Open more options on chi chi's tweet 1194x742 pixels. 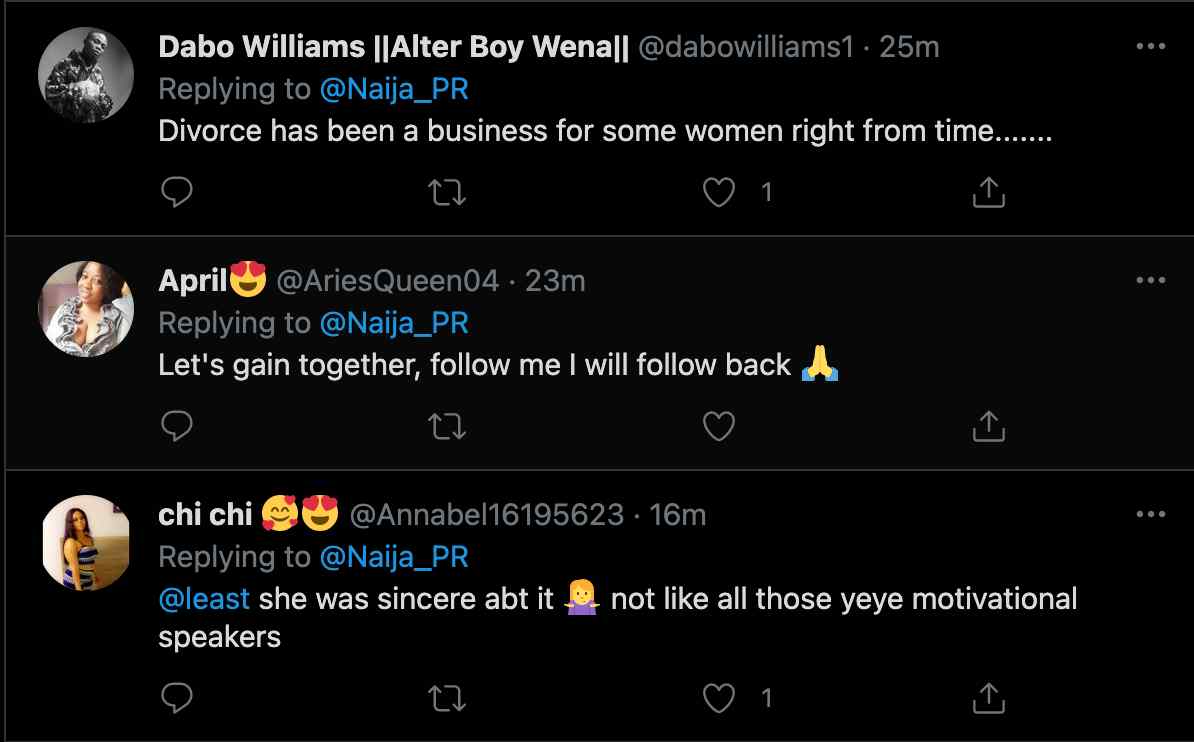click(x=1150, y=514)
